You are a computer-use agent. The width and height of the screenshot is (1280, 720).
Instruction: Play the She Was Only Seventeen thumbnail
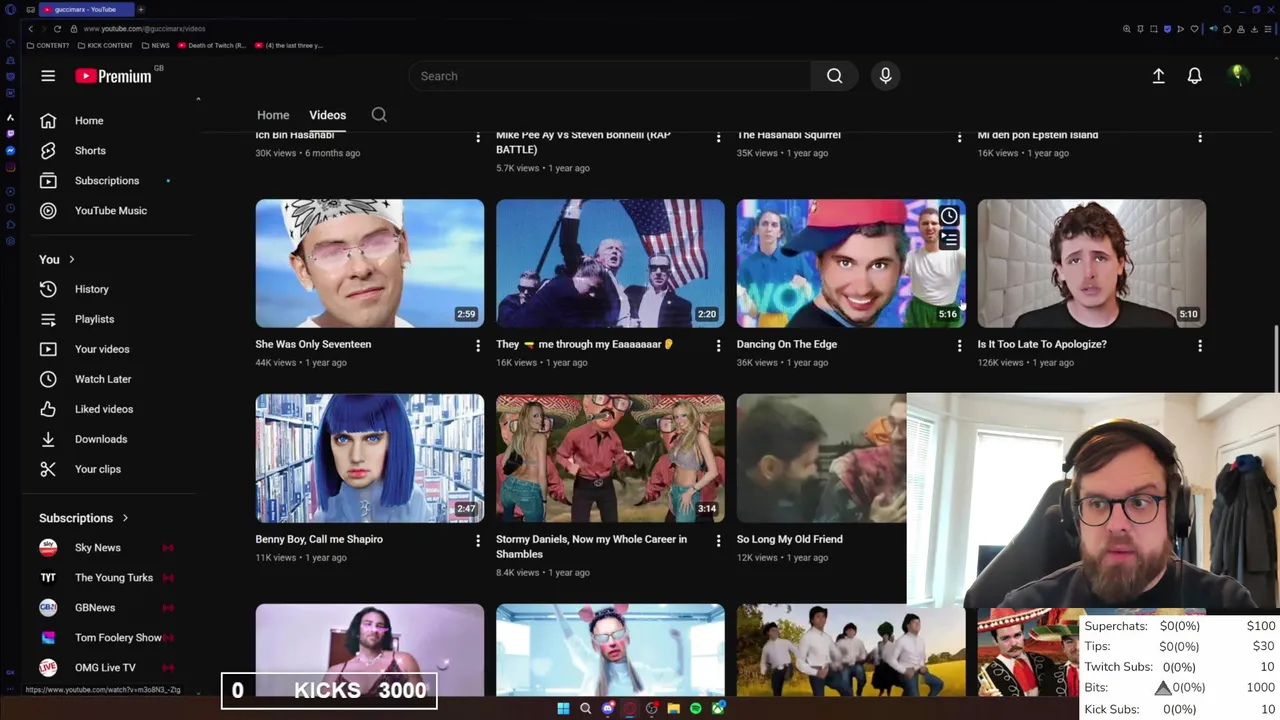tap(369, 264)
